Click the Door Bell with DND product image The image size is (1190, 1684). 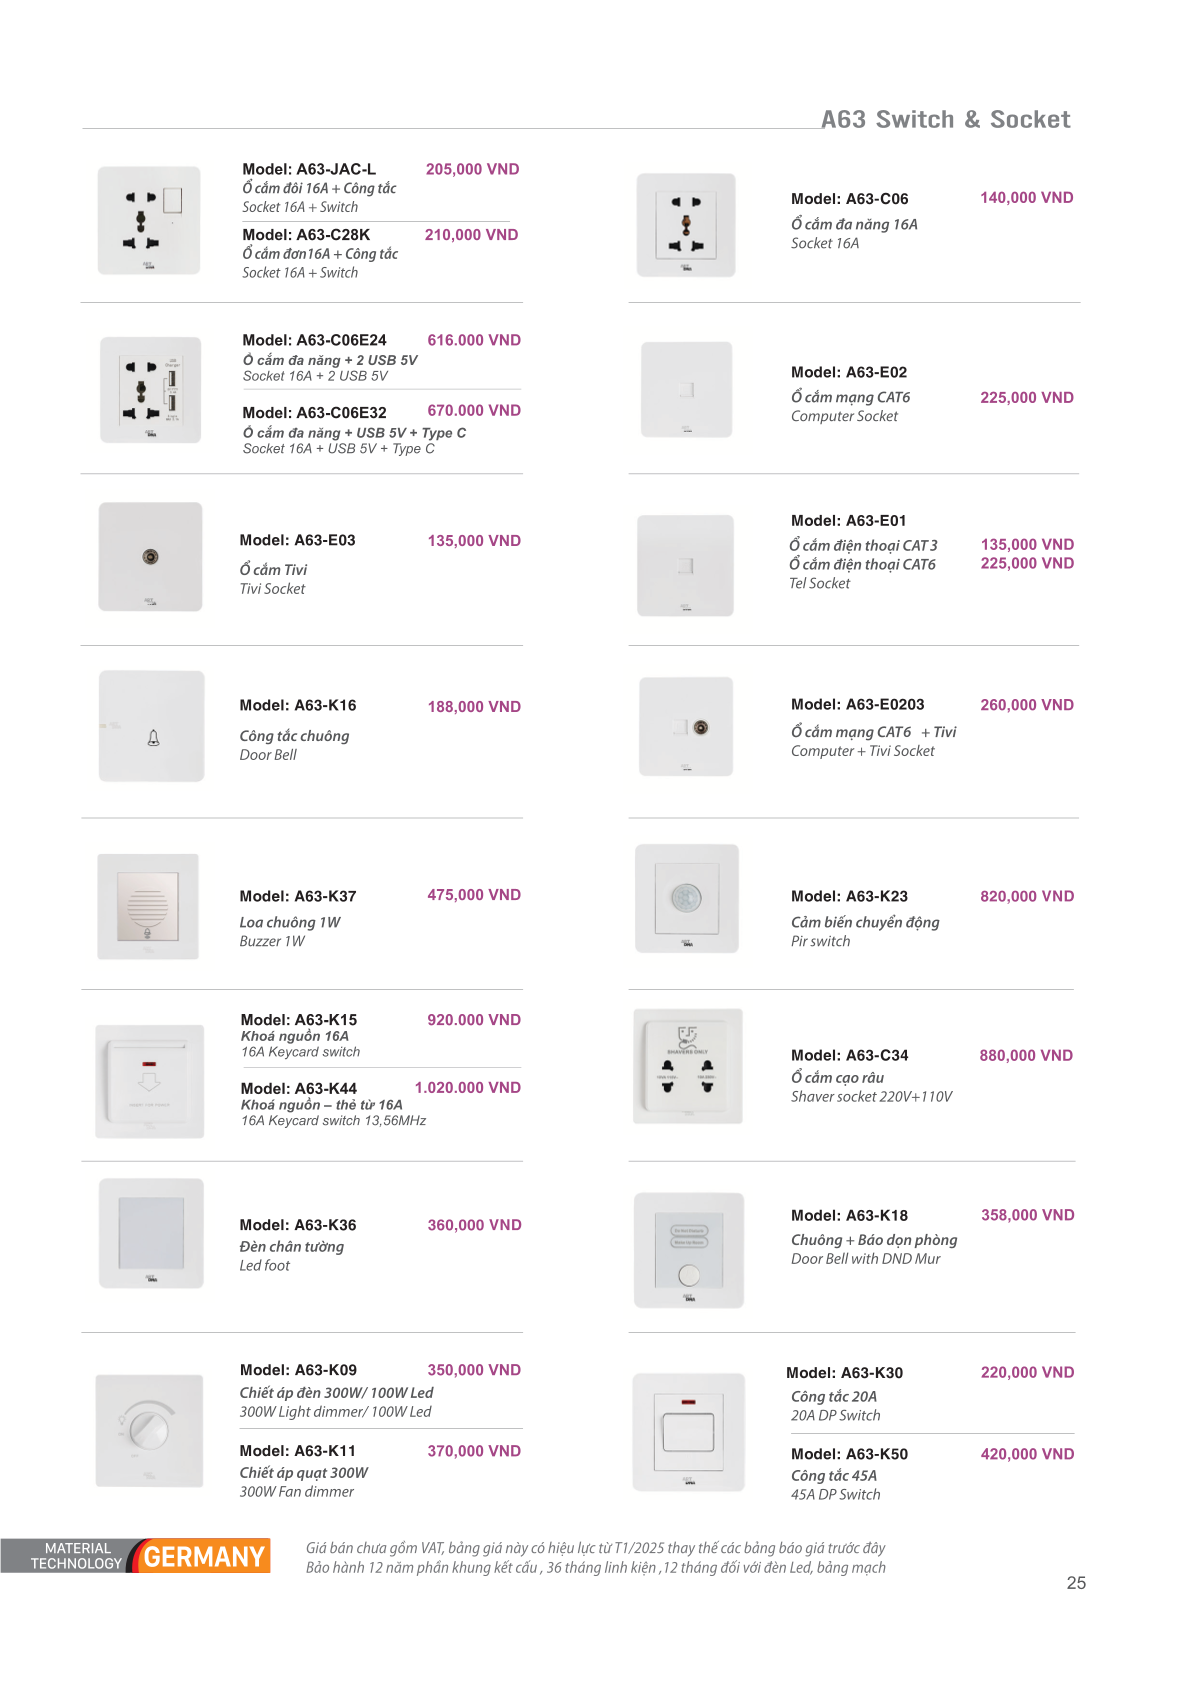(688, 1250)
